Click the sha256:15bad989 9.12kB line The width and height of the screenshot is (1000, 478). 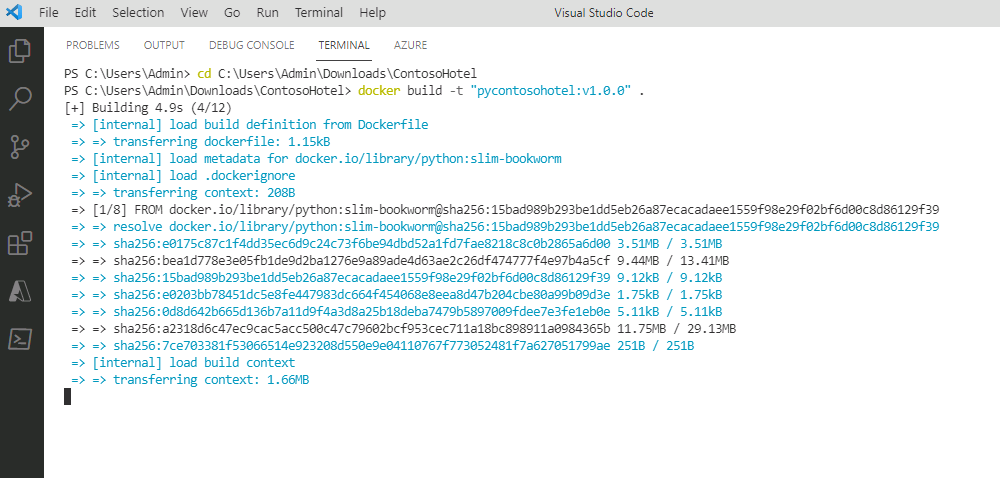[x=397, y=277]
